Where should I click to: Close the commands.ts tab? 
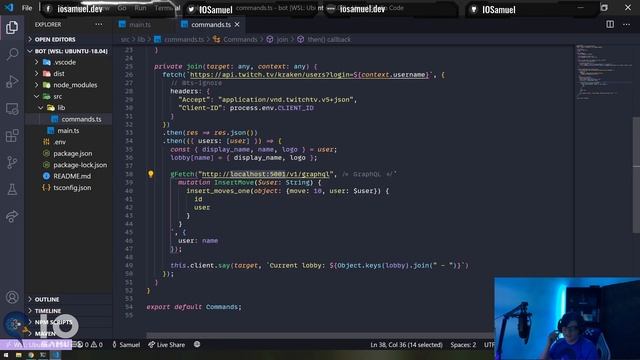tap(237, 24)
